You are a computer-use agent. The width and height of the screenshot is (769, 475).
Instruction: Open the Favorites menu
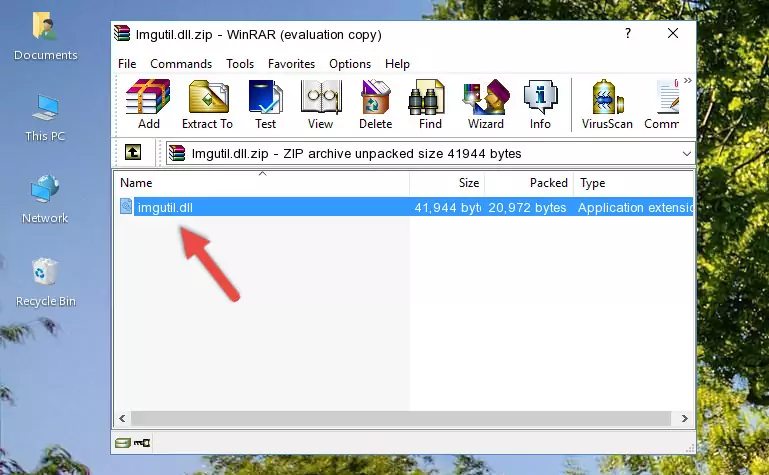tap(291, 64)
